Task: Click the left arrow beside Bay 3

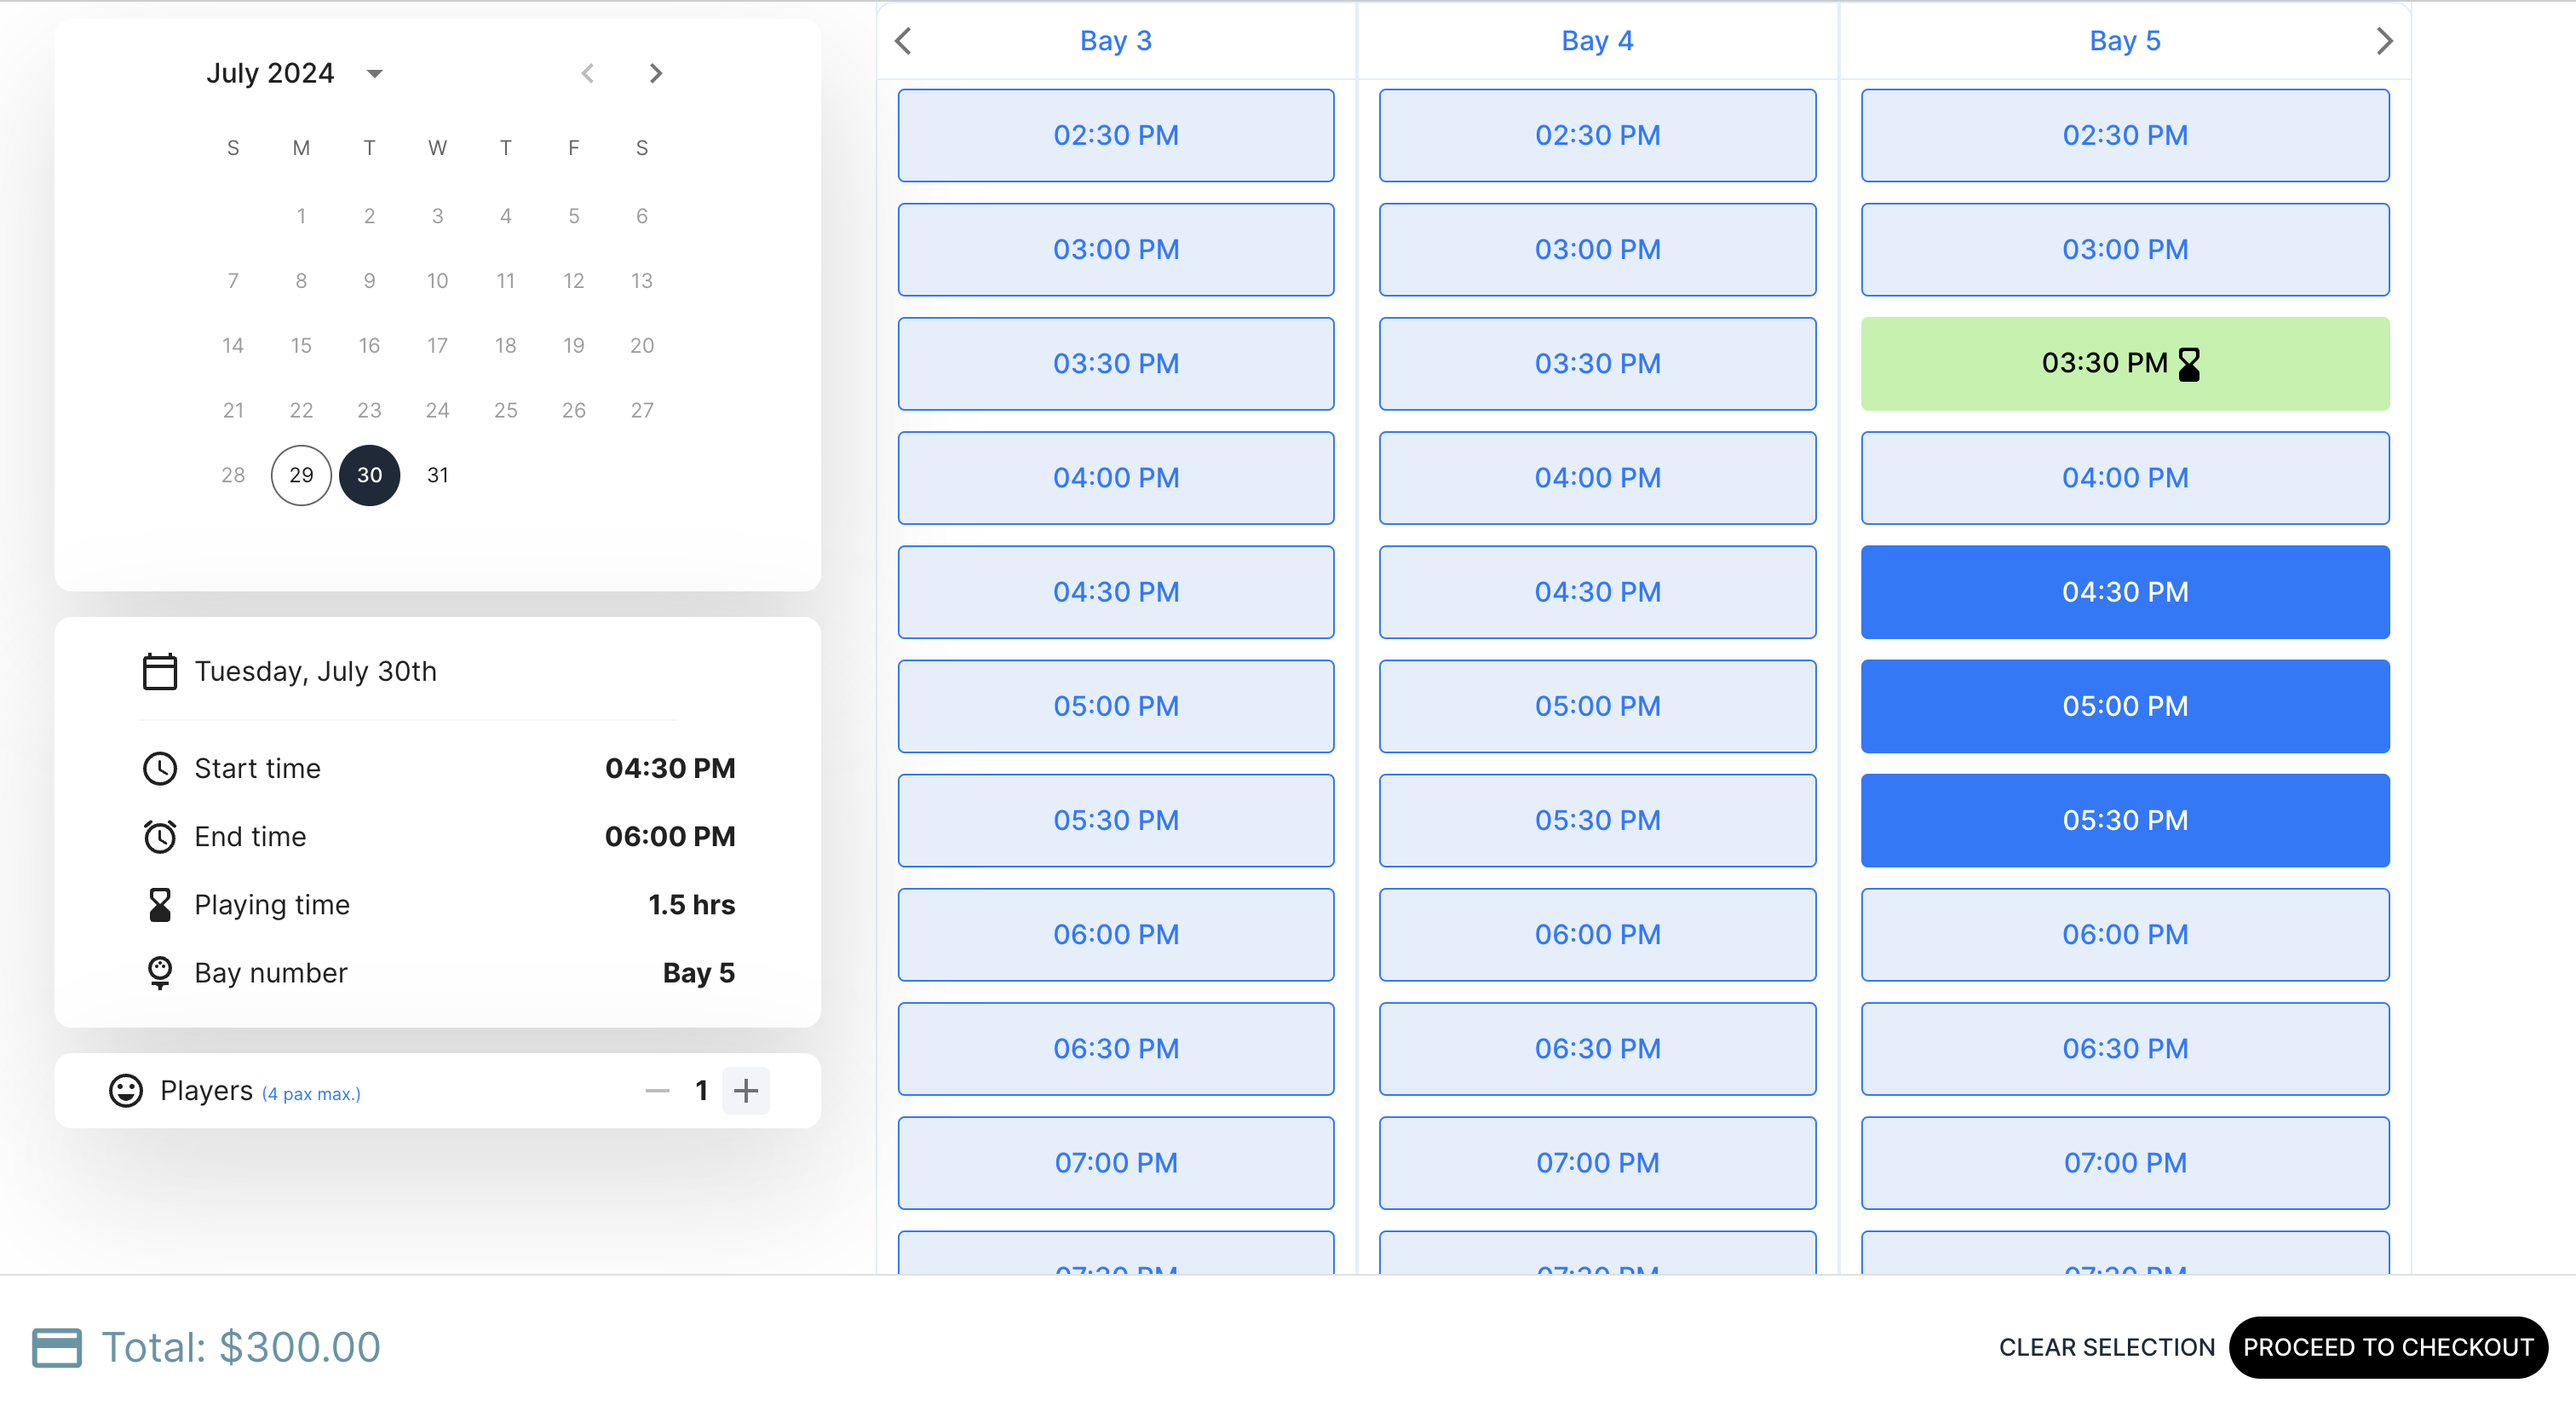Action: coord(903,41)
